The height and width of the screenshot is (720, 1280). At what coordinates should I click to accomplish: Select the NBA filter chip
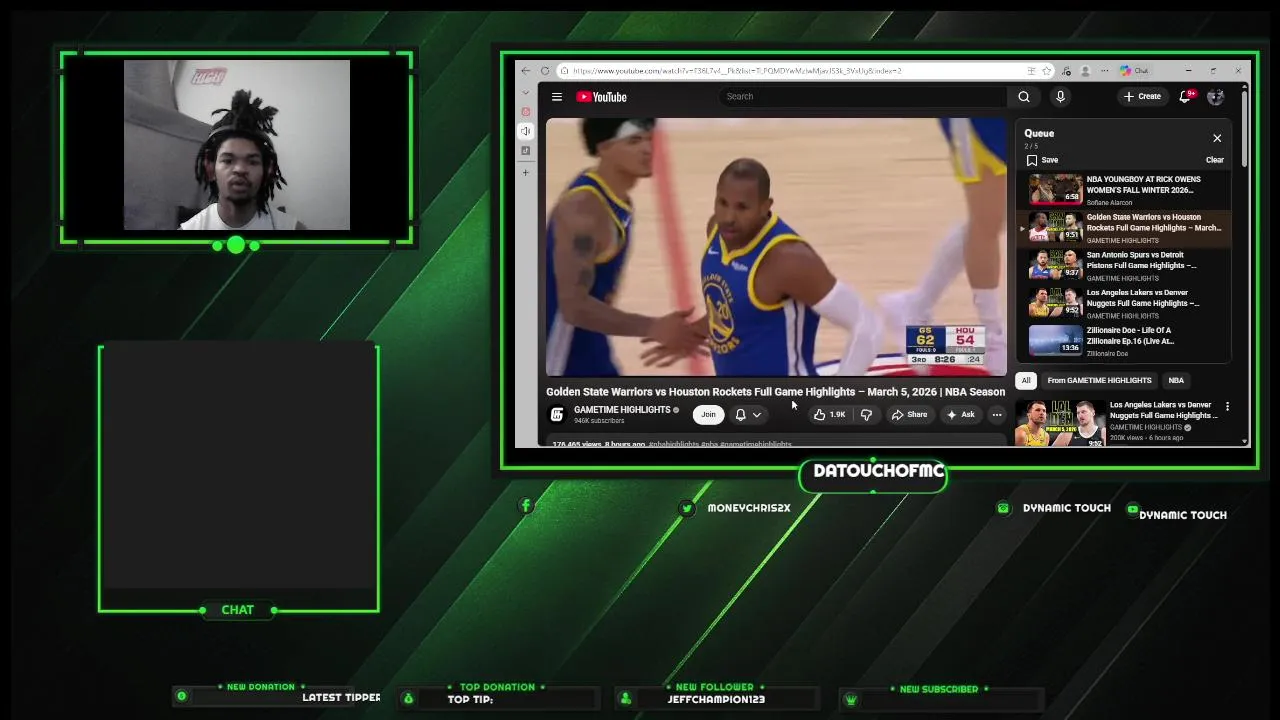click(1176, 380)
